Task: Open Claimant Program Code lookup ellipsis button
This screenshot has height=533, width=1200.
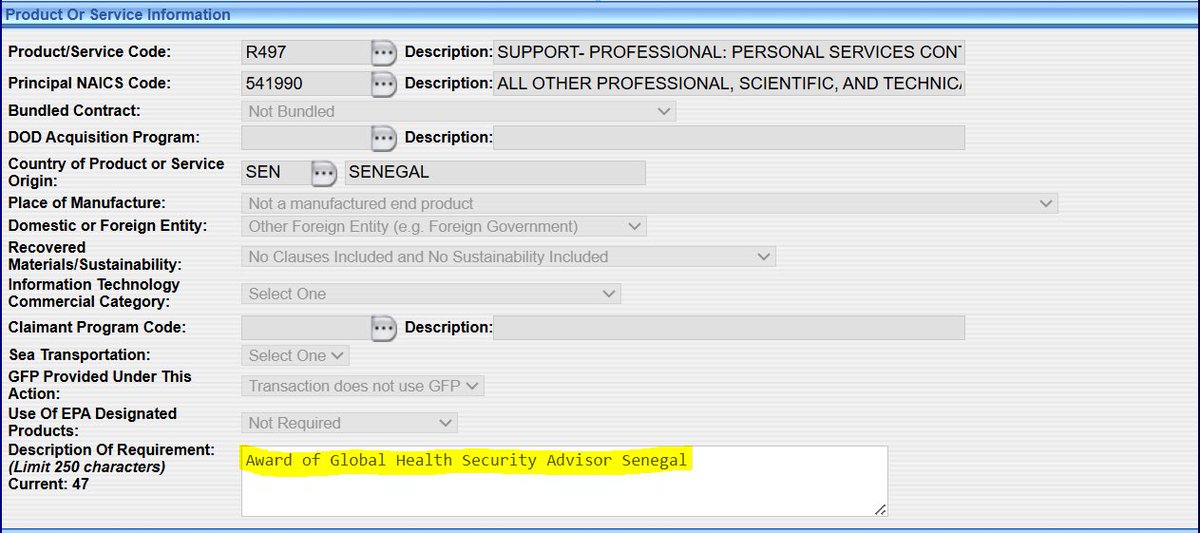Action: [384, 327]
